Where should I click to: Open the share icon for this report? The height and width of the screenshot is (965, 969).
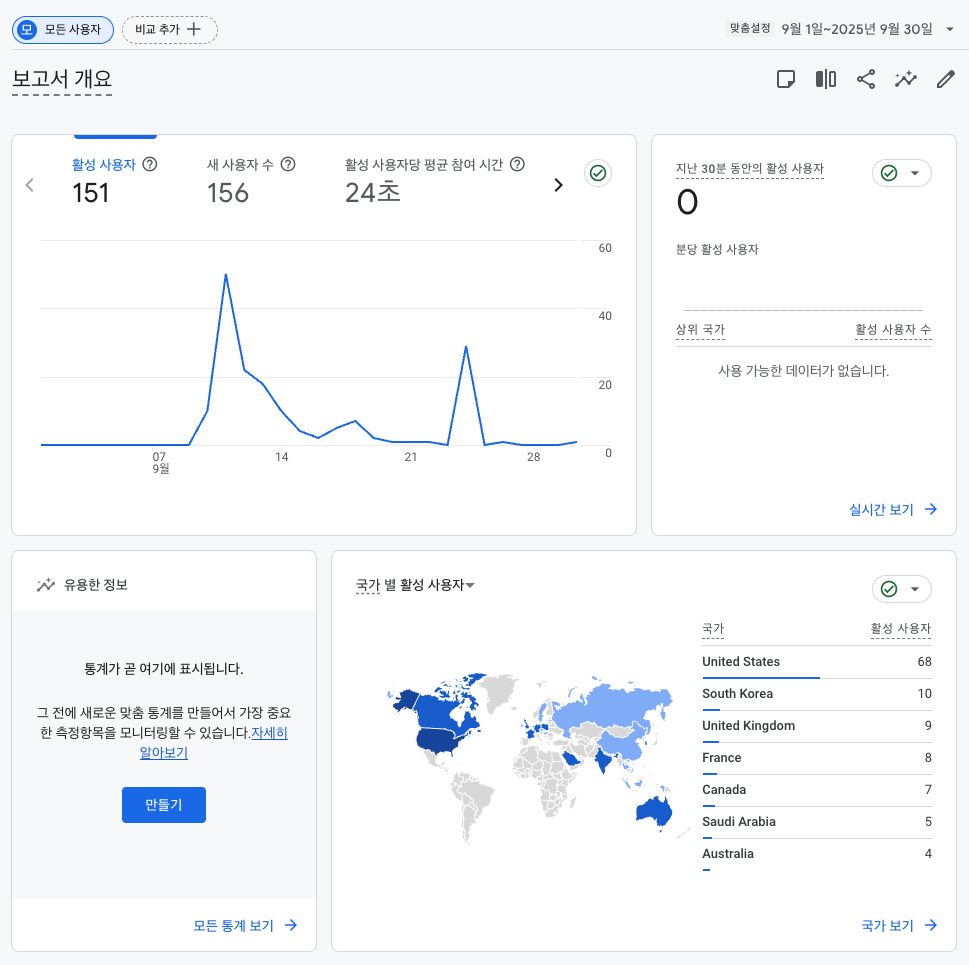pyautogui.click(x=864, y=78)
